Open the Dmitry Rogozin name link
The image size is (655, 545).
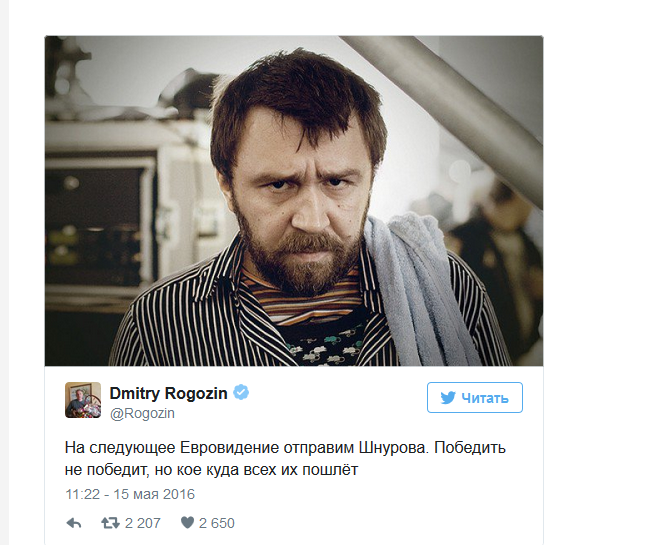click(x=168, y=393)
